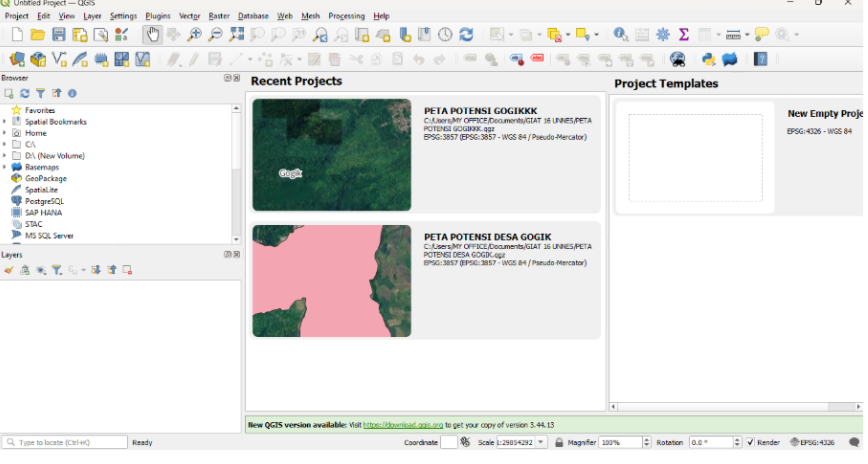Open the Processing Toolbox gear icon
The height and width of the screenshot is (464, 868).
pos(663,34)
